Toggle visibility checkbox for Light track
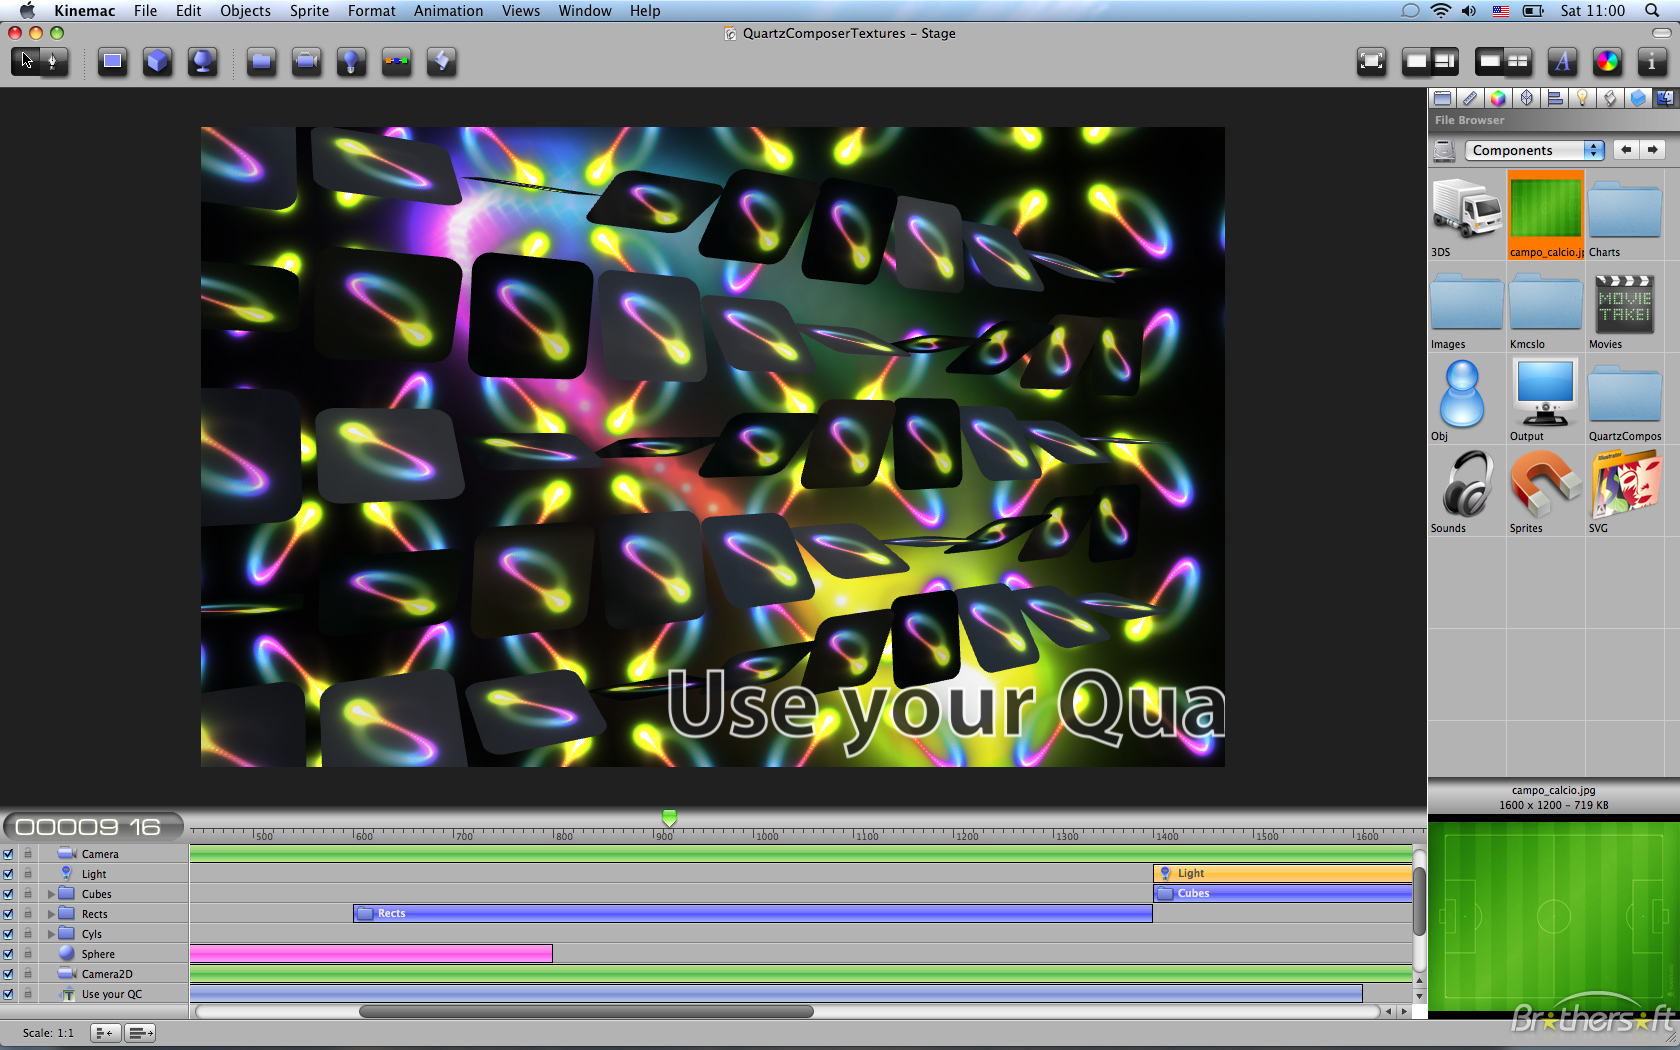The height and width of the screenshot is (1050, 1680). click(9, 874)
